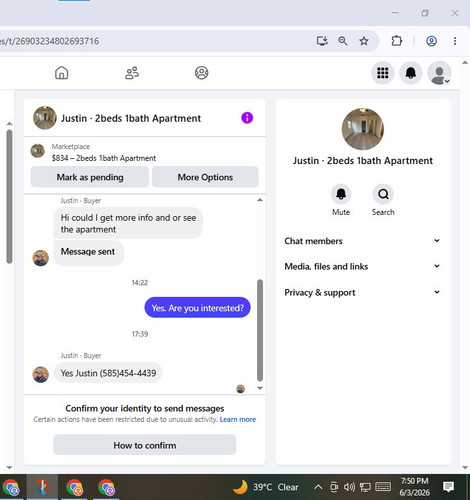This screenshot has width=470, height=500.
Task: Click chat header apartment thumbnail
Action: pos(45,118)
